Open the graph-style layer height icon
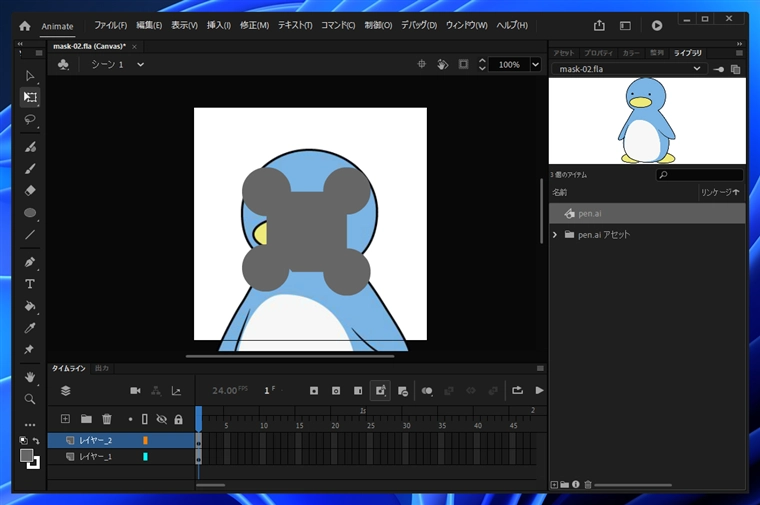The image size is (760, 505). [176, 391]
